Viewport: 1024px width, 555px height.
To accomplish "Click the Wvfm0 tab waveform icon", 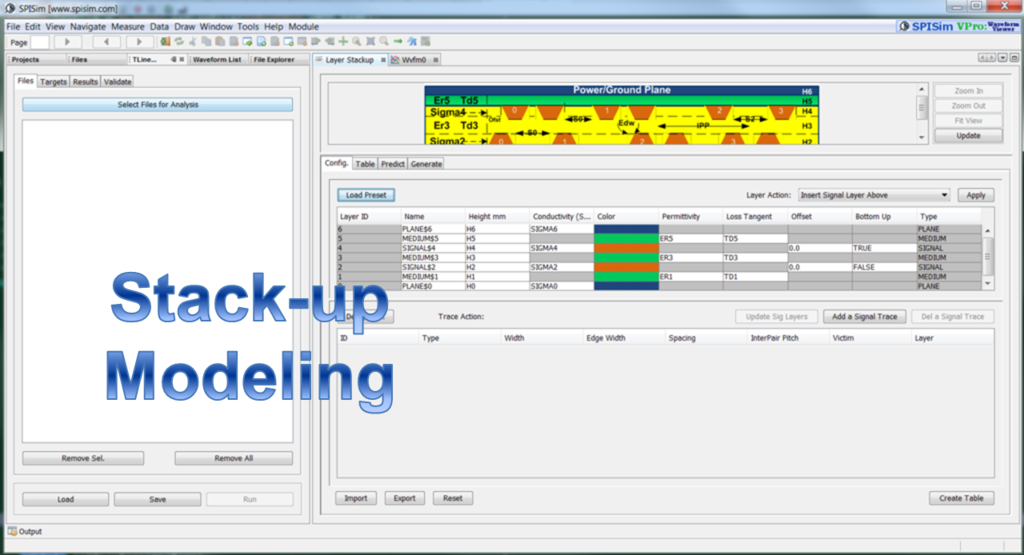I will coord(394,60).
